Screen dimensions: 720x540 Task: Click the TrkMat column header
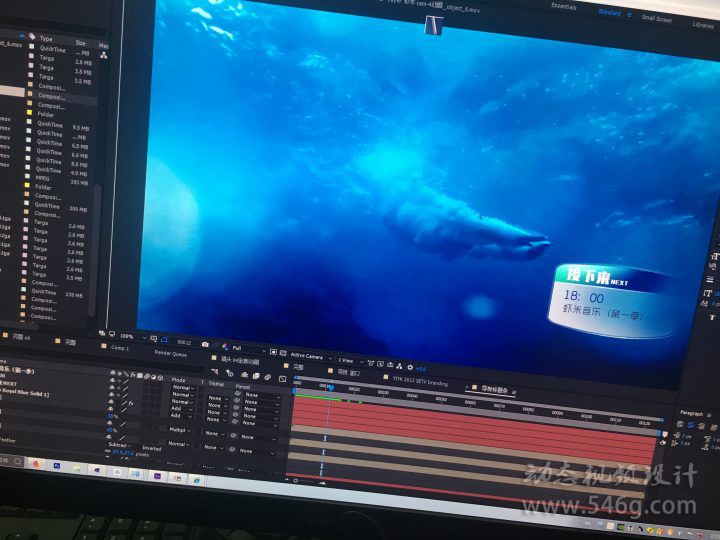click(216, 383)
